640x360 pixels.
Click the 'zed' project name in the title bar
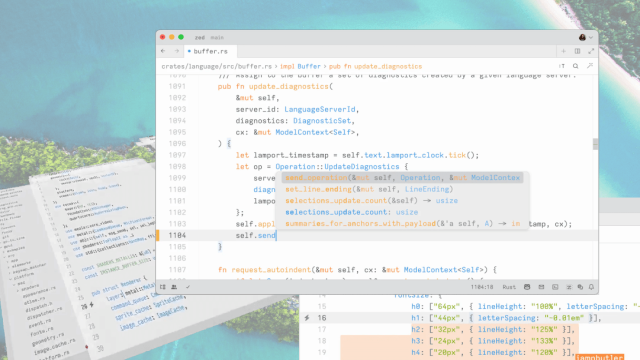200,37
